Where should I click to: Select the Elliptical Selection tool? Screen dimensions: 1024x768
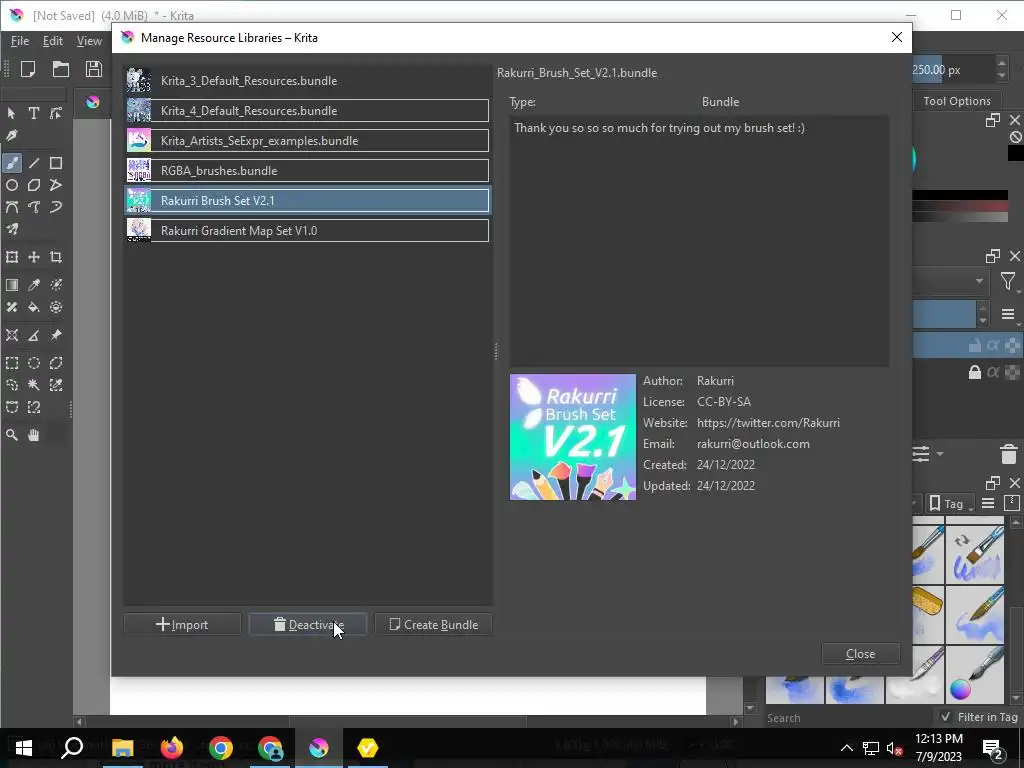pyautogui.click(x=33, y=363)
